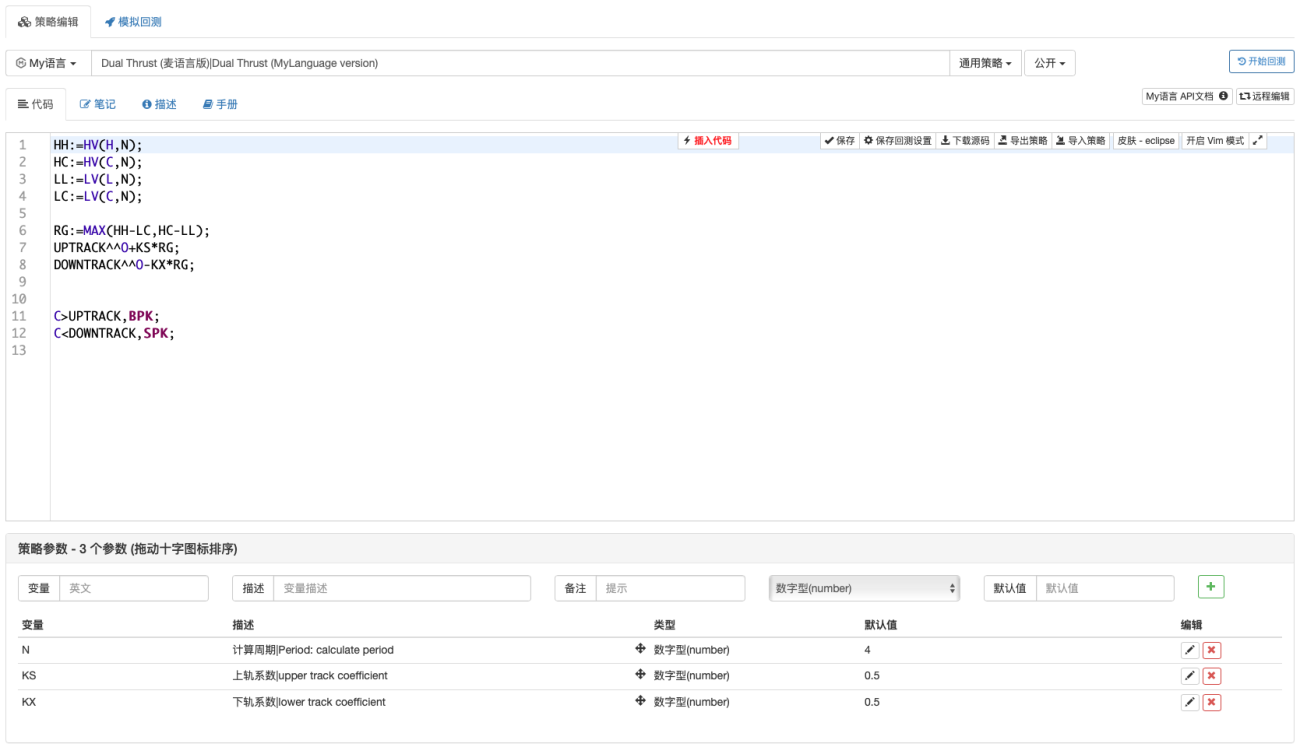Click the 变量 英文 input field
Screen dimensions: 1300x747
coord(134,588)
